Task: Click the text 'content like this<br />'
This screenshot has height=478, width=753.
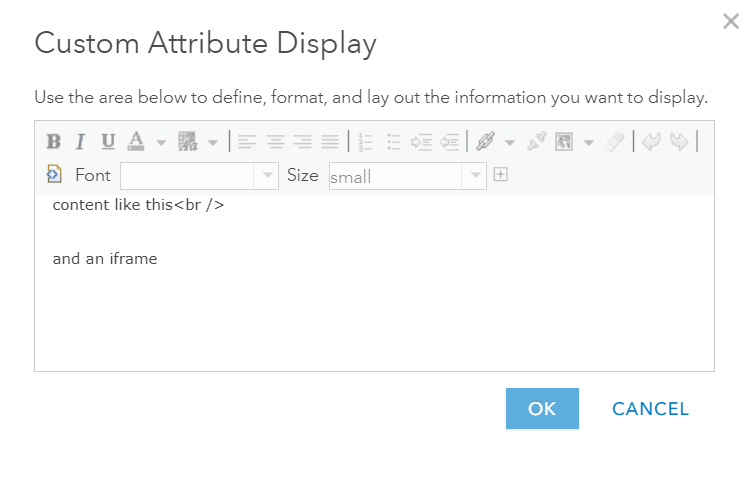Action: [138, 205]
